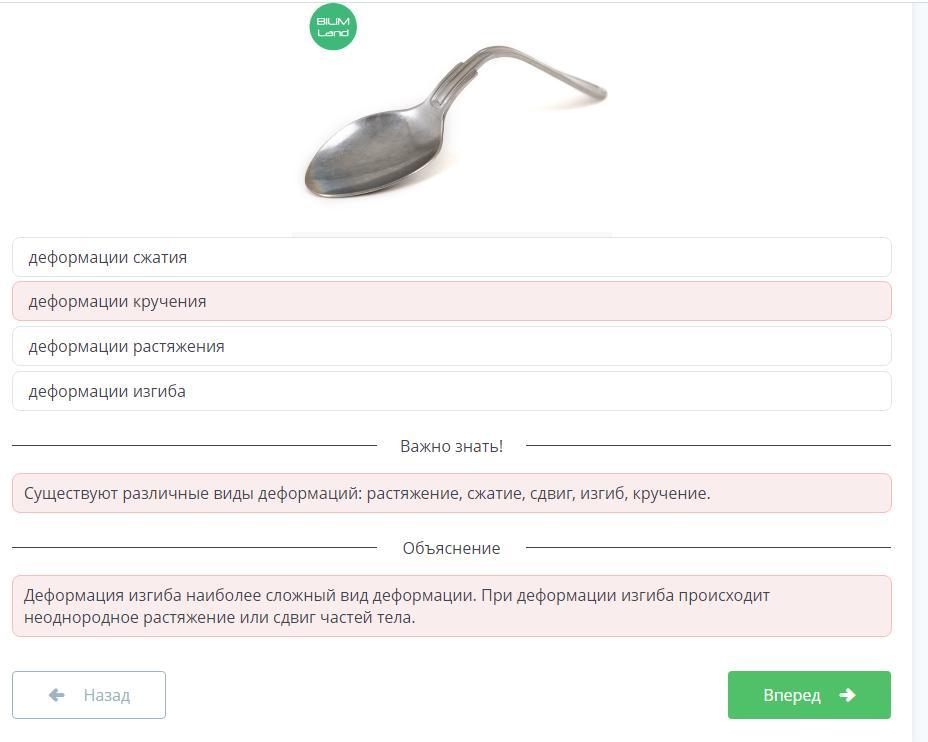Go back with the Назад button

pos(89,695)
